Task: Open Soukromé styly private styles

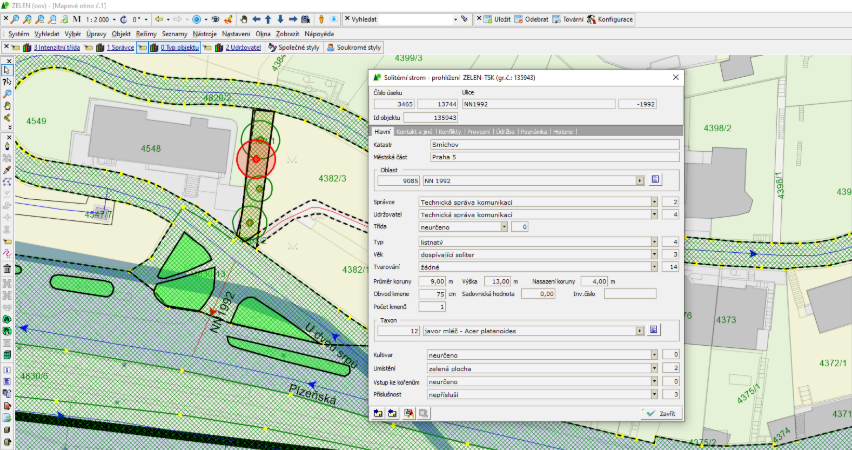Action: point(356,47)
